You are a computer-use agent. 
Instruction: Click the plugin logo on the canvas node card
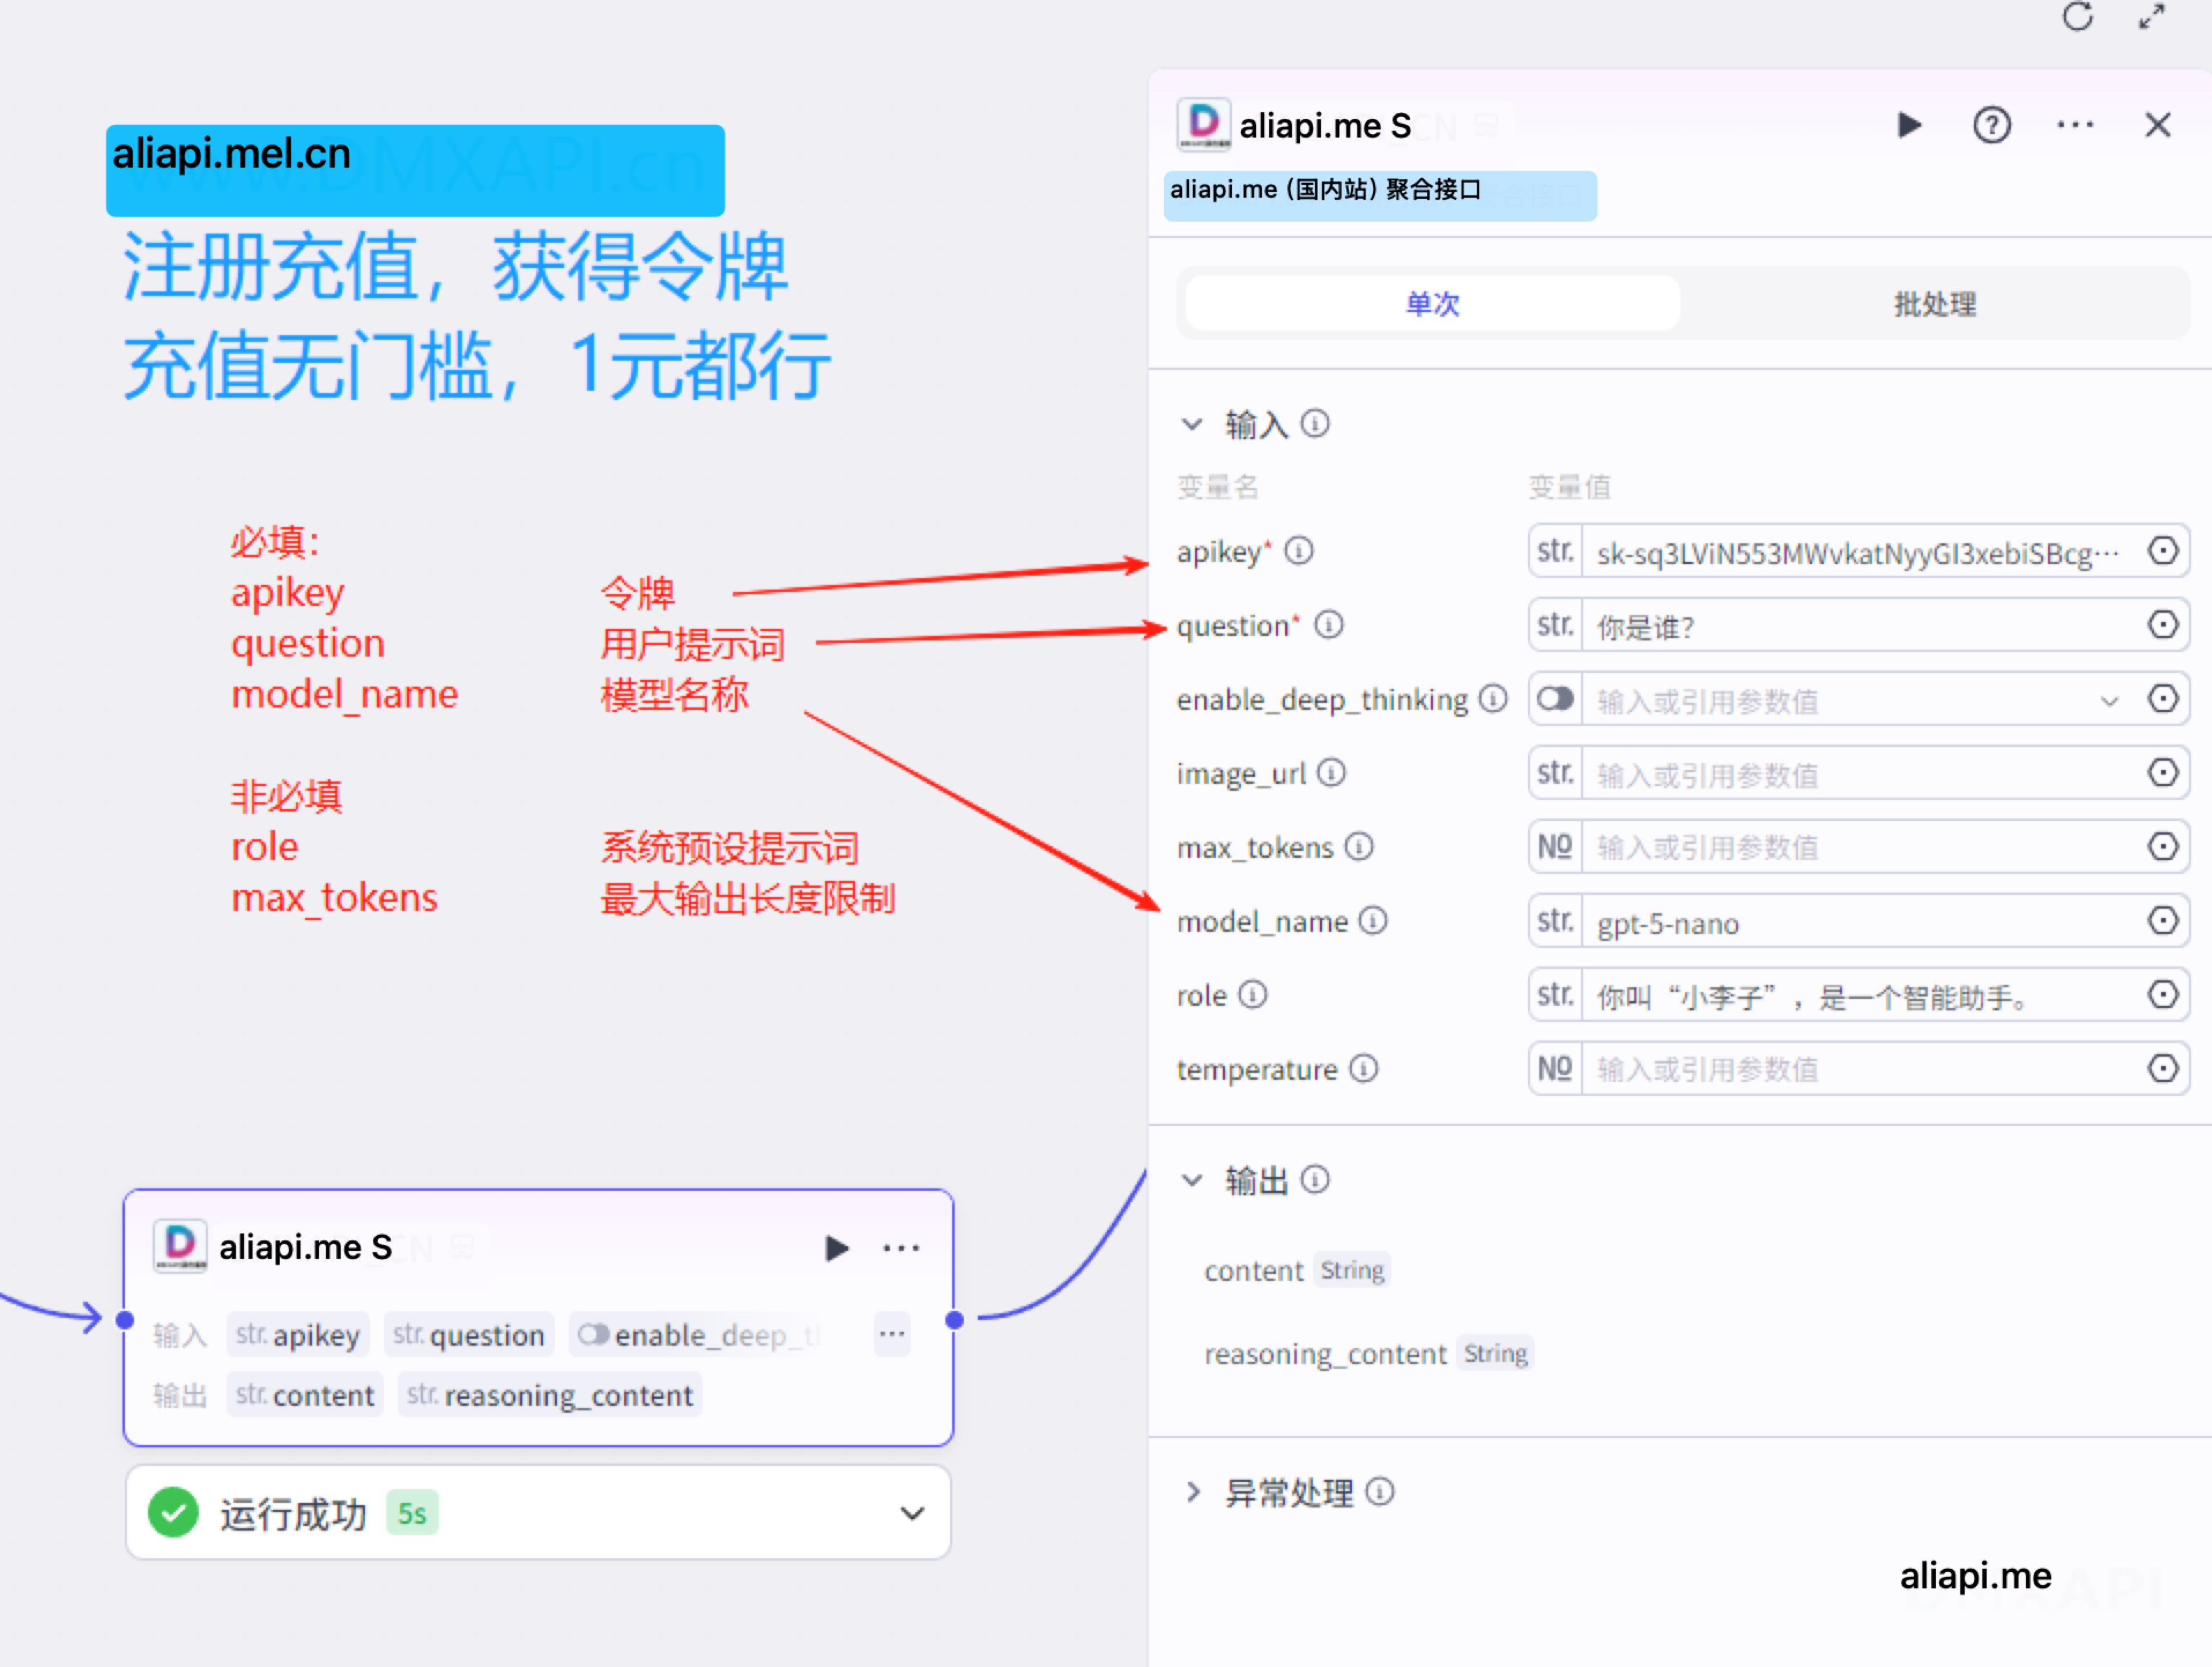click(x=180, y=1246)
